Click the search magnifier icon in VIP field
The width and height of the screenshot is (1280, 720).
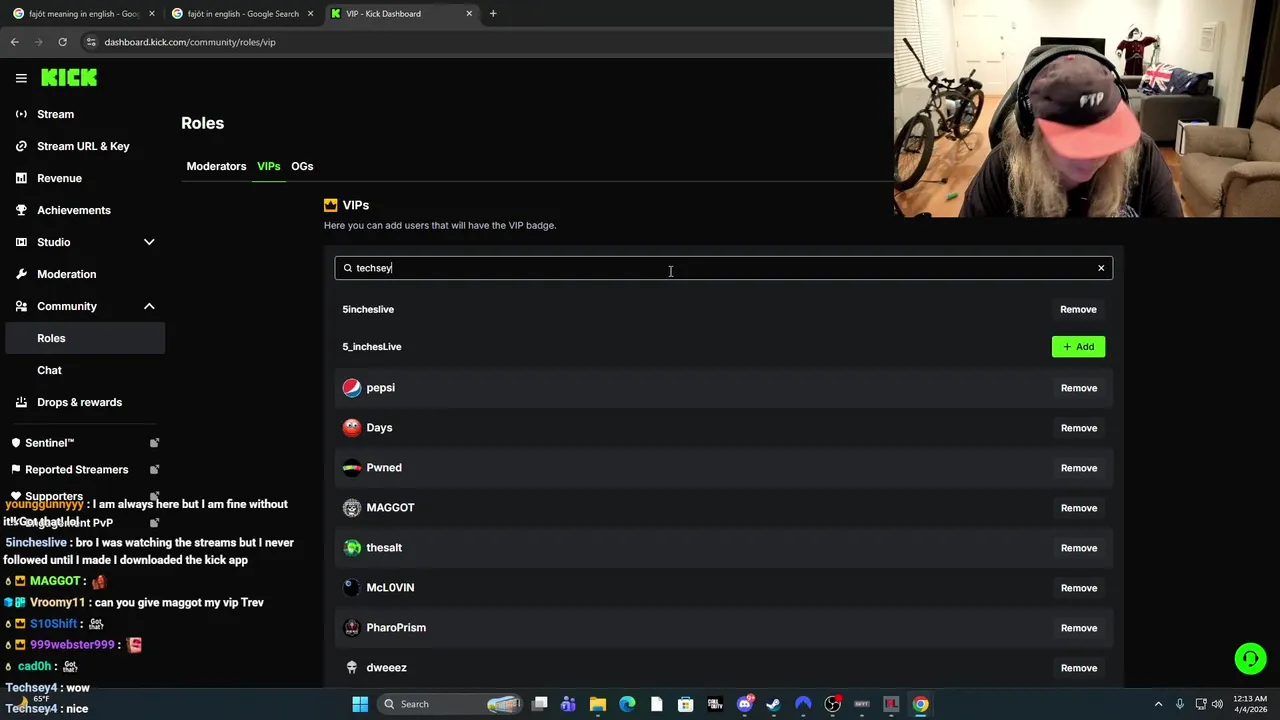pyautogui.click(x=348, y=268)
